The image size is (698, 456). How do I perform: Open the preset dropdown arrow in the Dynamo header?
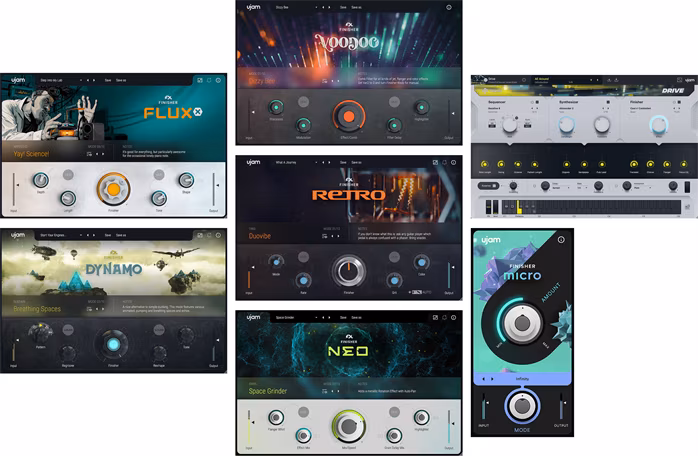[81, 235]
